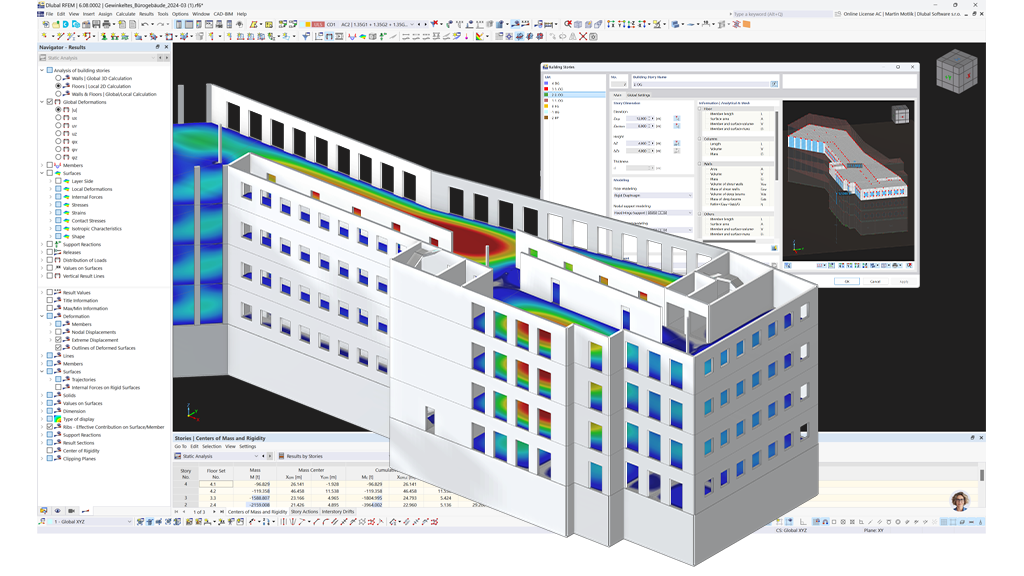This screenshot has height=576, width=1024.
Task: Click the pin icon on the Navigator - Results panel
Action: pos(158,48)
